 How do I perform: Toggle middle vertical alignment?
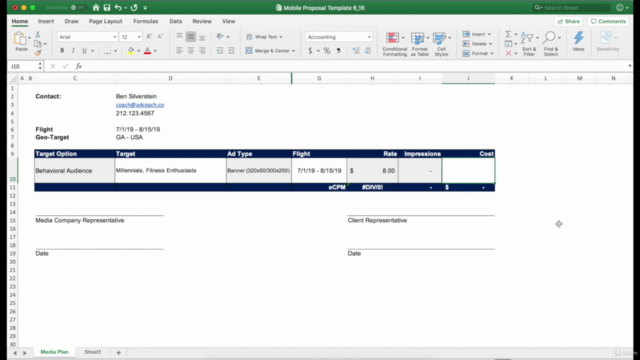point(191,37)
